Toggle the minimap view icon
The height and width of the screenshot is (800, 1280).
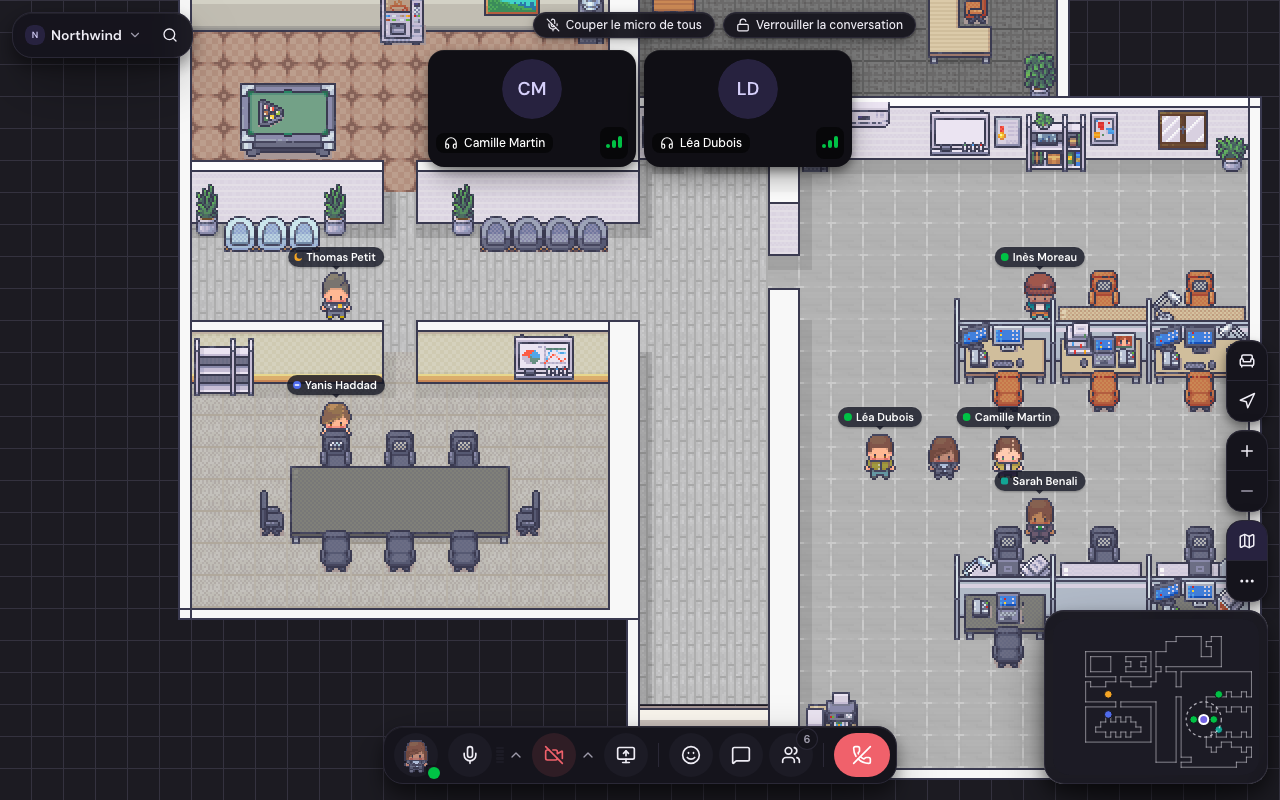[x=1247, y=541]
